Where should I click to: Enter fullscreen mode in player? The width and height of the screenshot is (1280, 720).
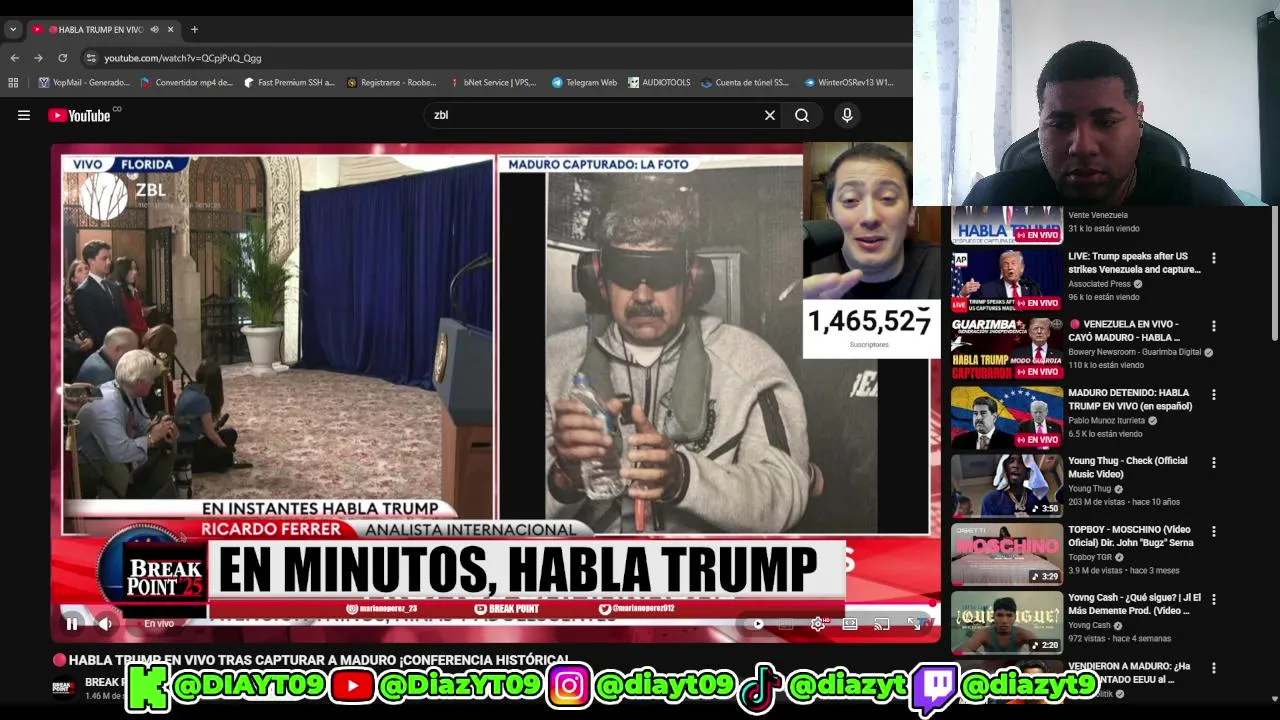[x=913, y=624]
